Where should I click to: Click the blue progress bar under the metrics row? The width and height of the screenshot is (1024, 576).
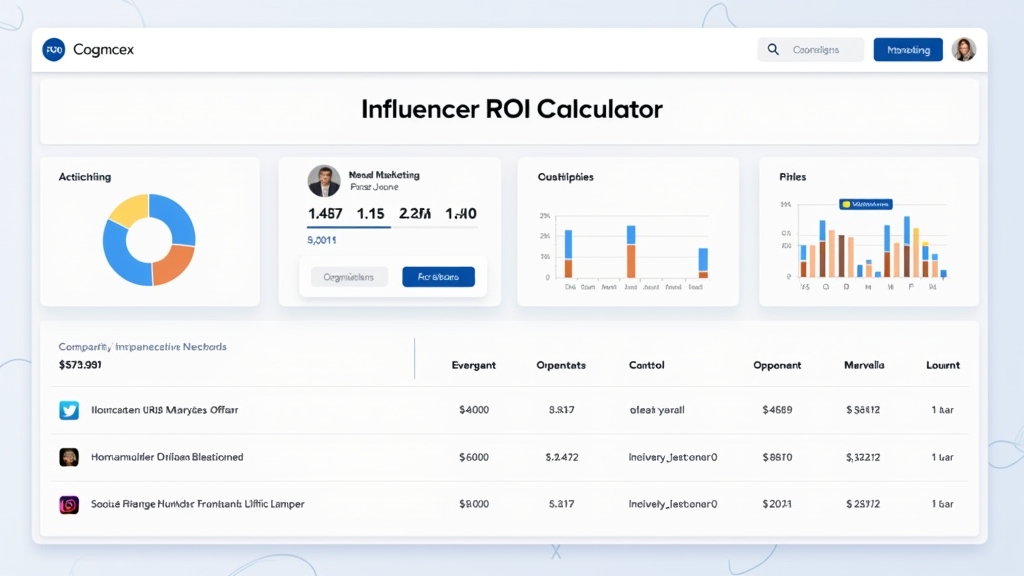click(350, 226)
